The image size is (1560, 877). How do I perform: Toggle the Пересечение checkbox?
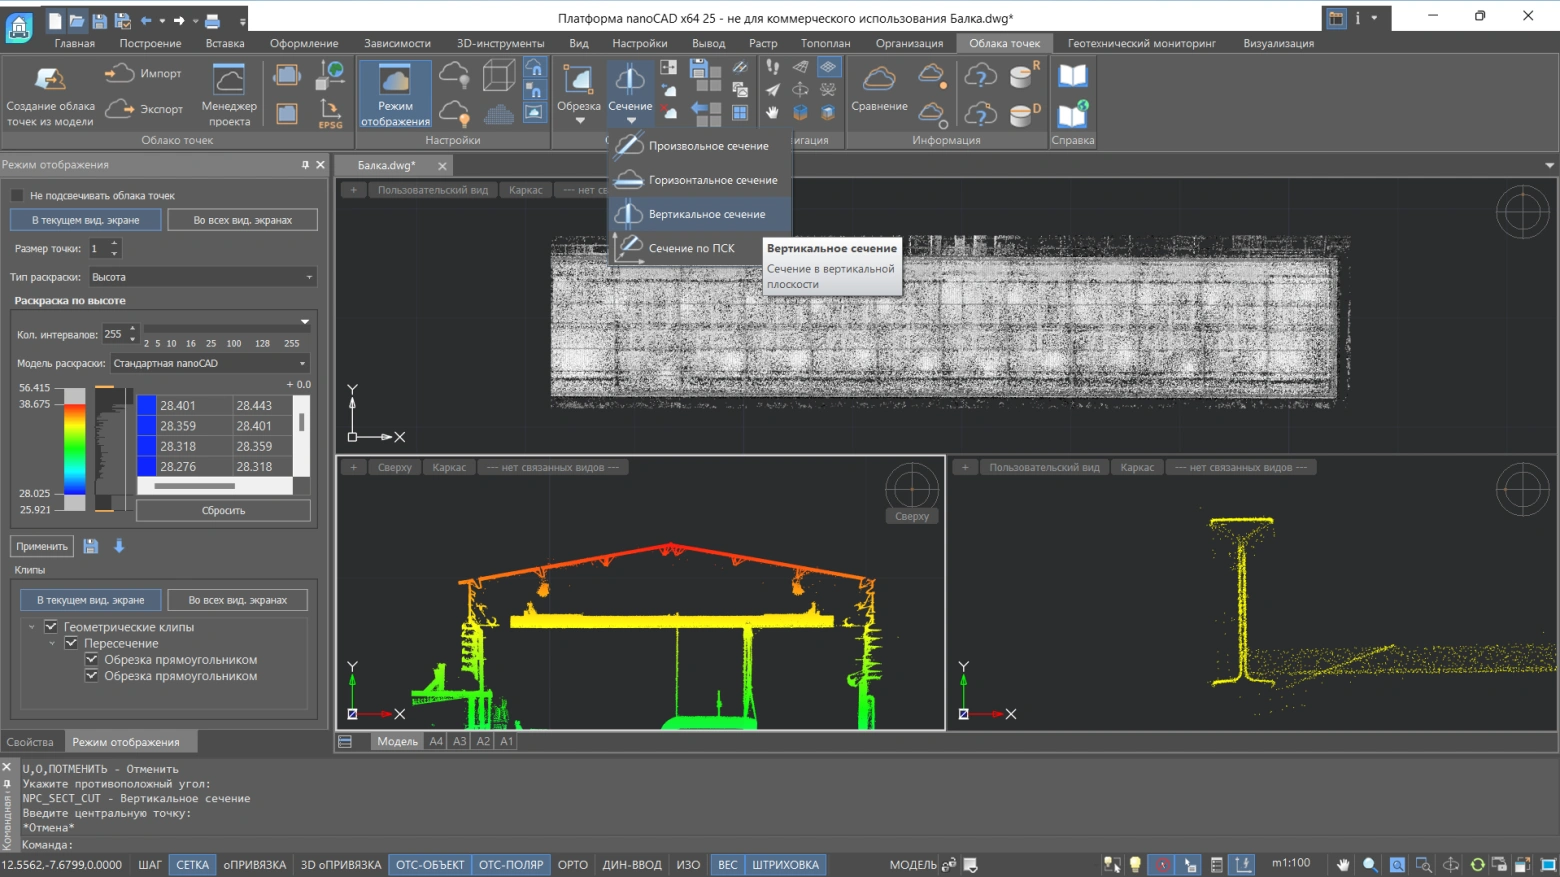tap(71, 644)
